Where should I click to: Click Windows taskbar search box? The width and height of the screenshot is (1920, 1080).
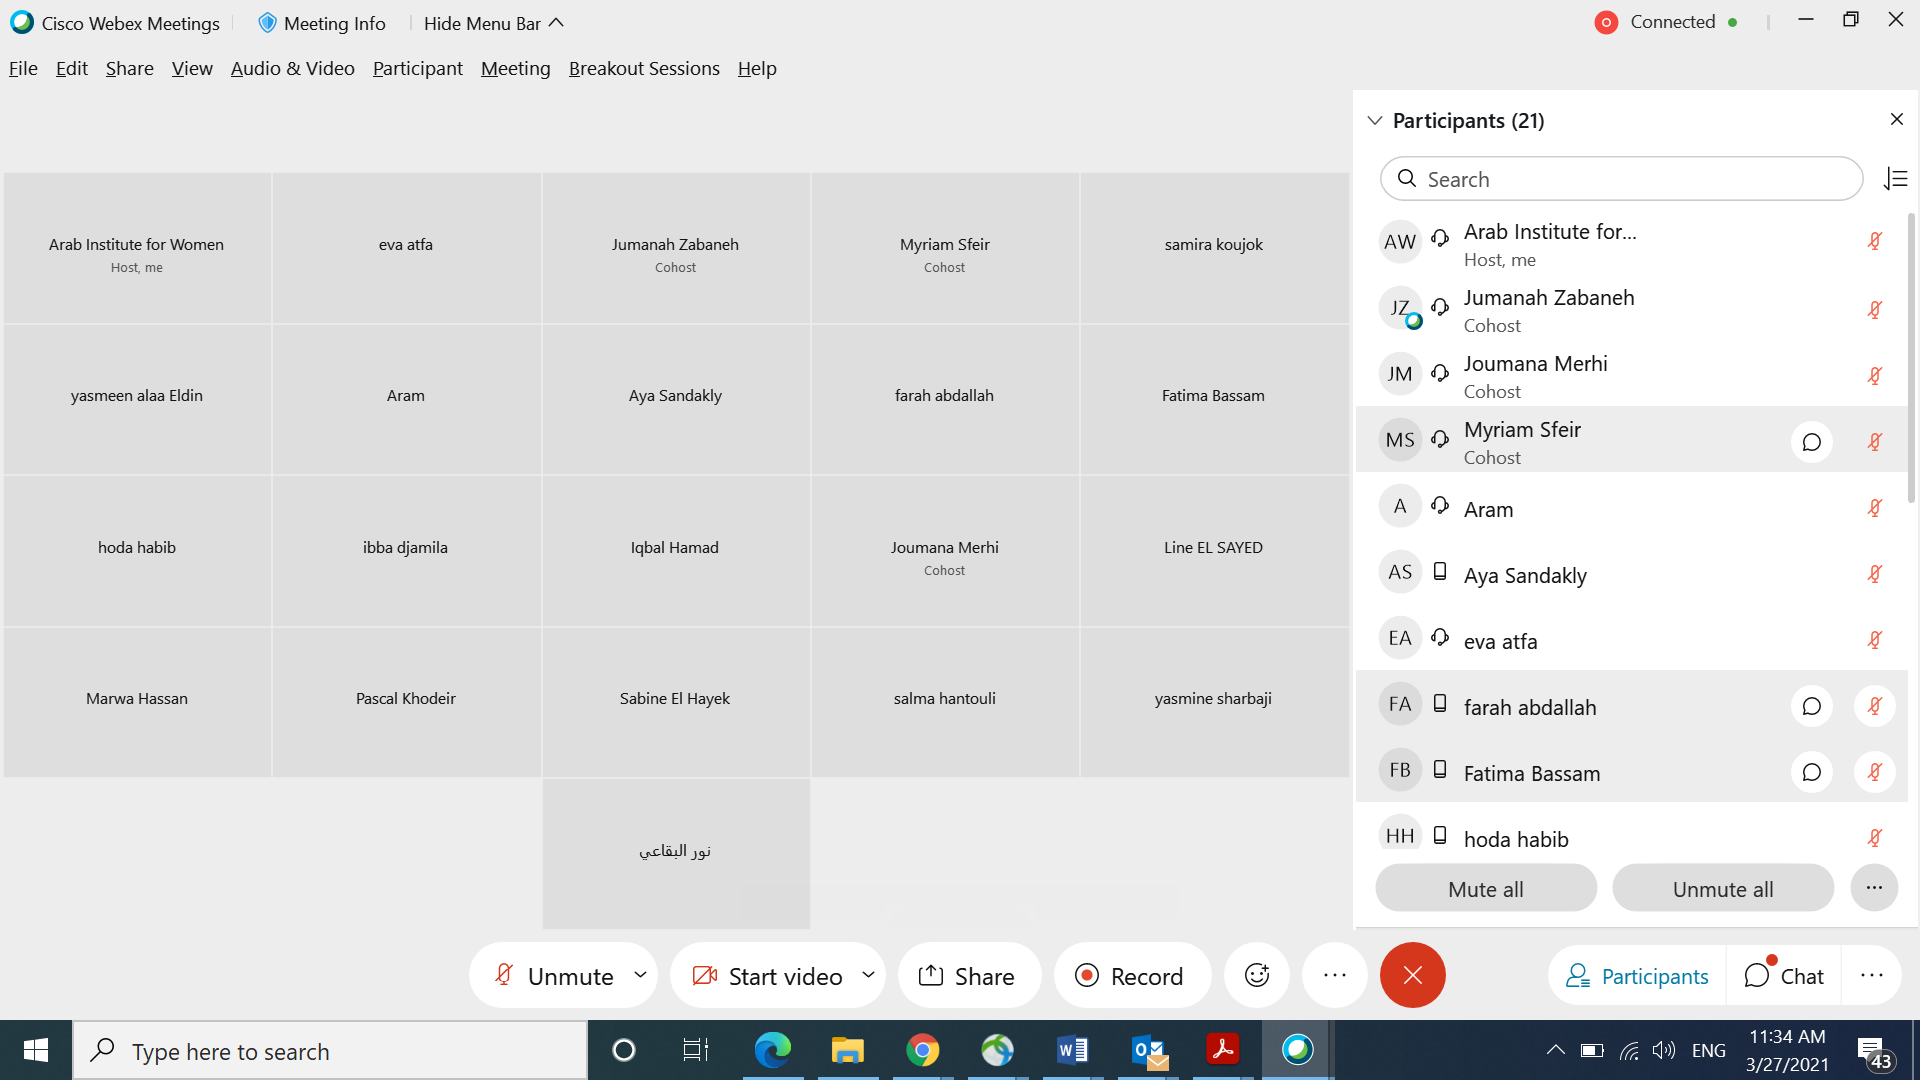[330, 1050]
